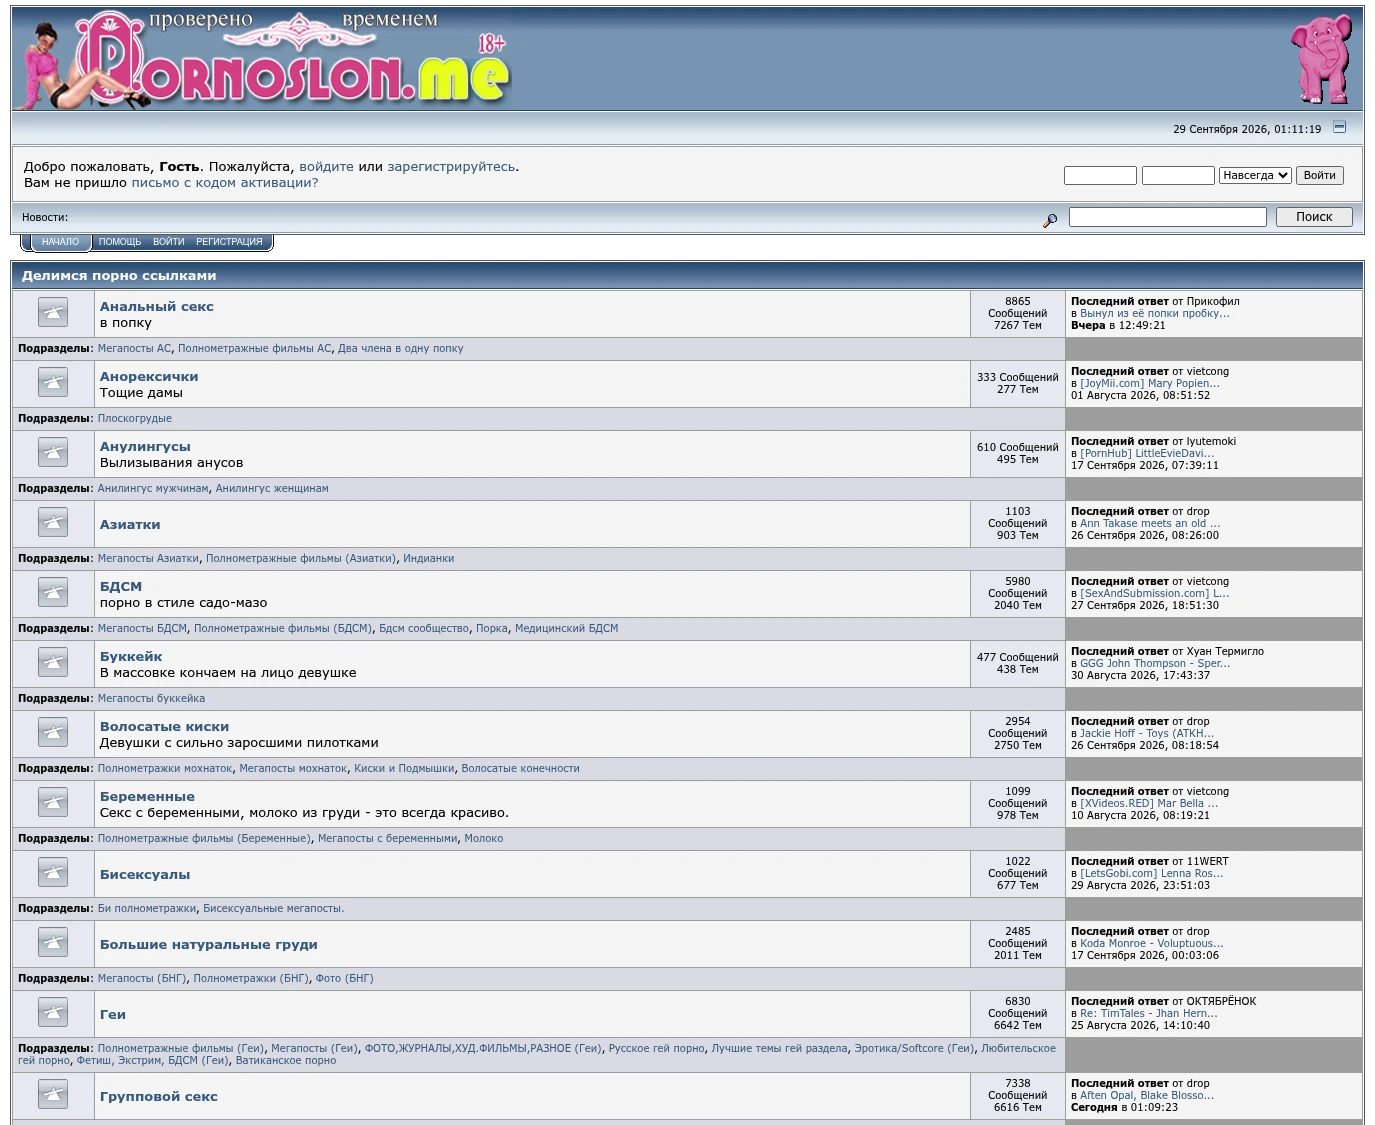Open the Фото (БНГ) subsection link
Viewport: 1375px width, 1125px height.
[x=344, y=979]
